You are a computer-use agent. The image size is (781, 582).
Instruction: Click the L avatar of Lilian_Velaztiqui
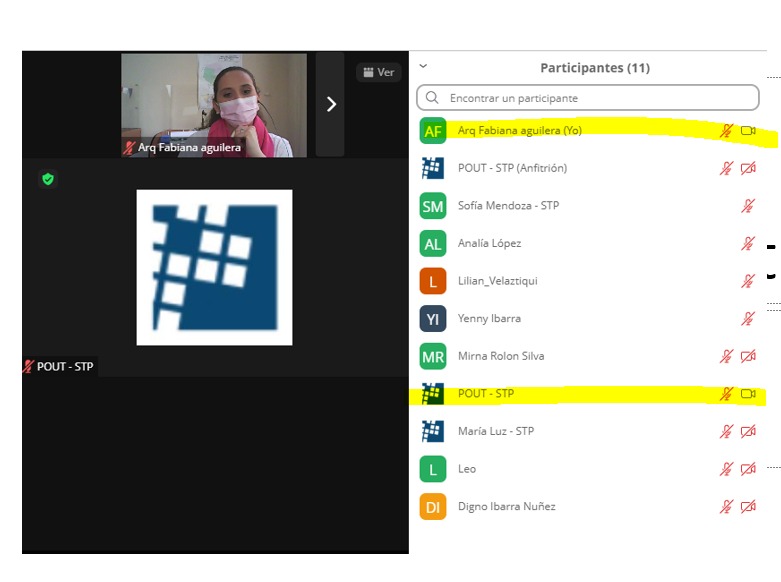point(433,281)
